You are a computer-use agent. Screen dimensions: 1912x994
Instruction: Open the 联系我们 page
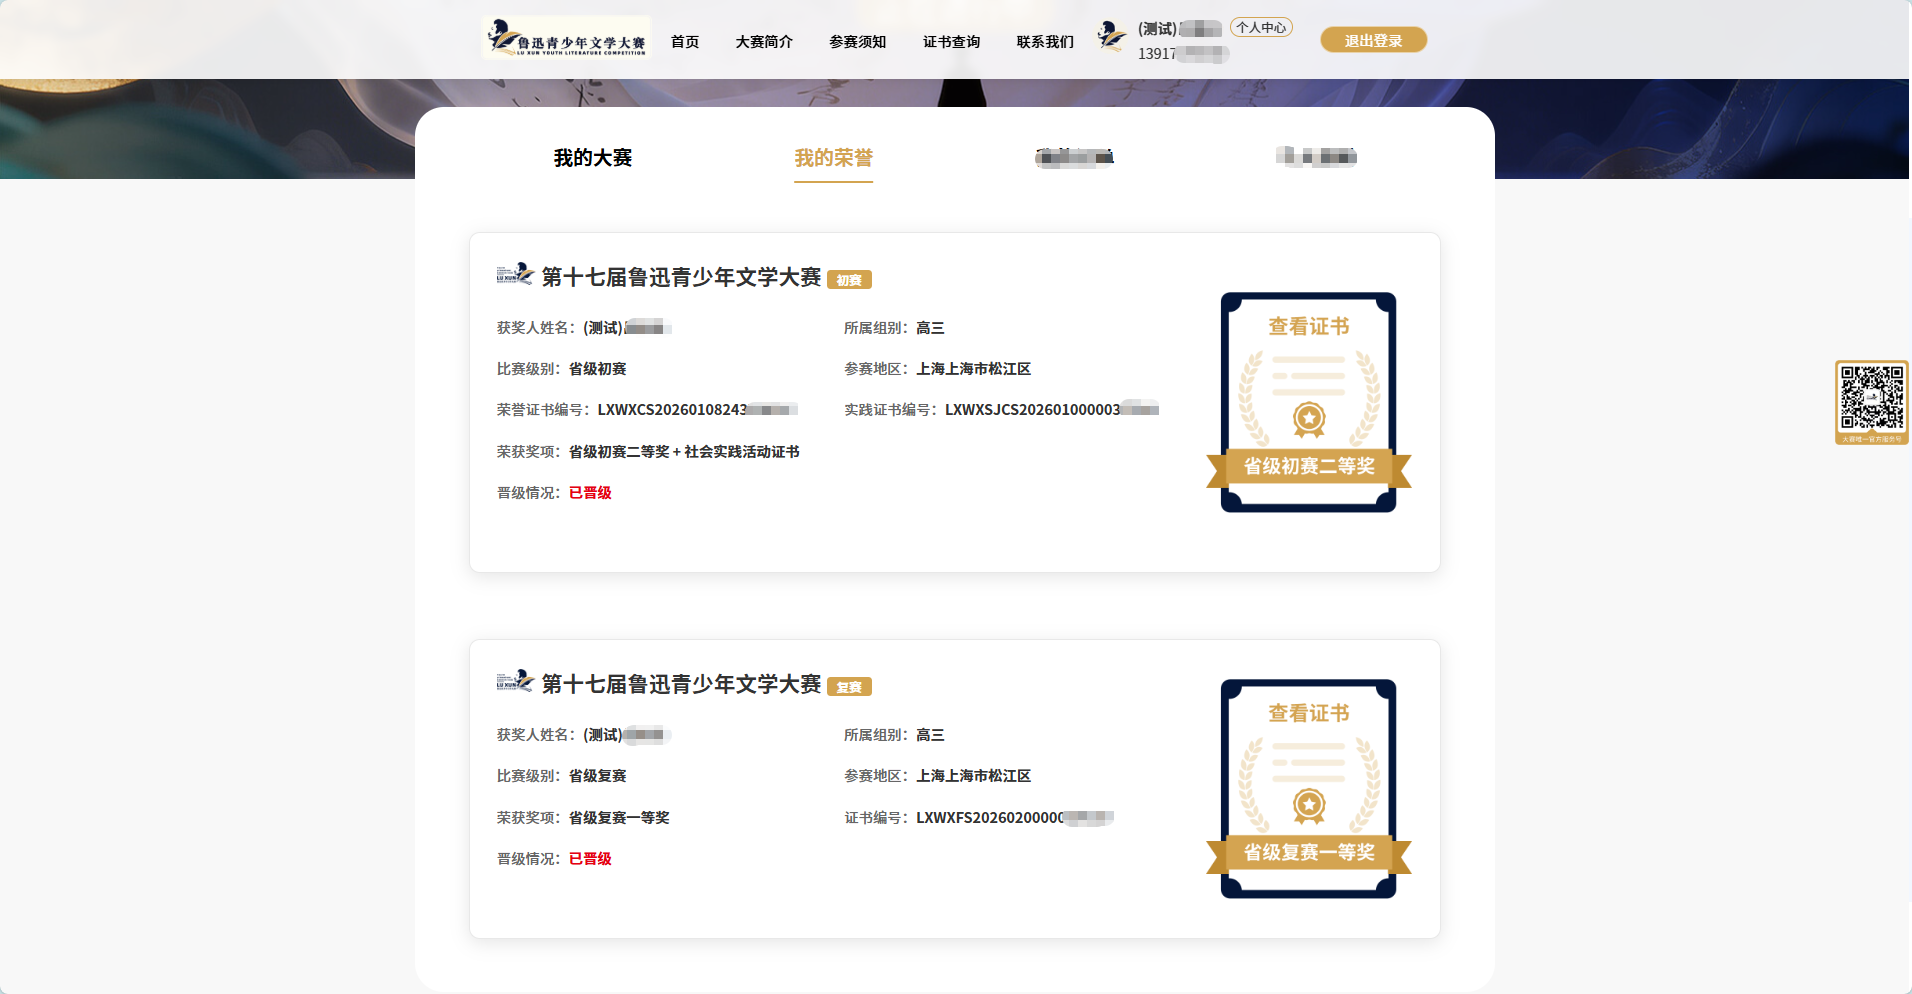click(1045, 42)
